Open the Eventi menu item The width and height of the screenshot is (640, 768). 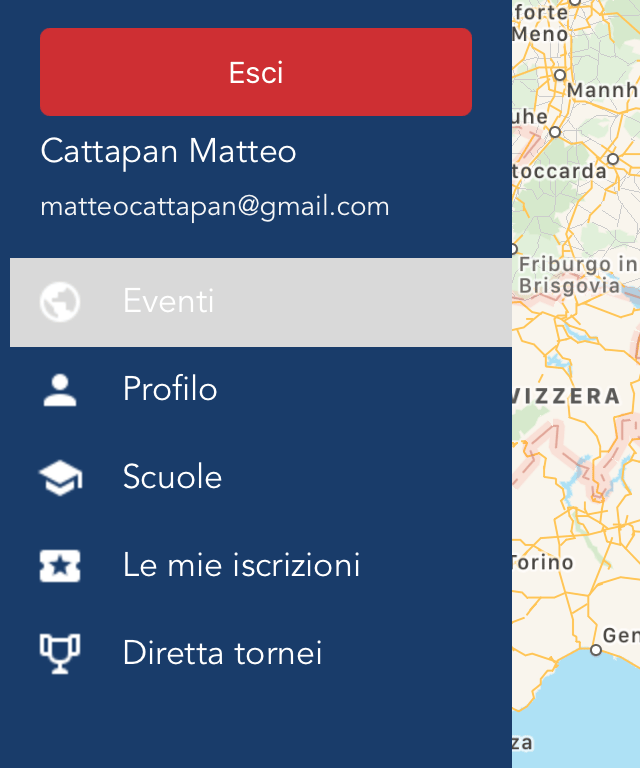261,302
